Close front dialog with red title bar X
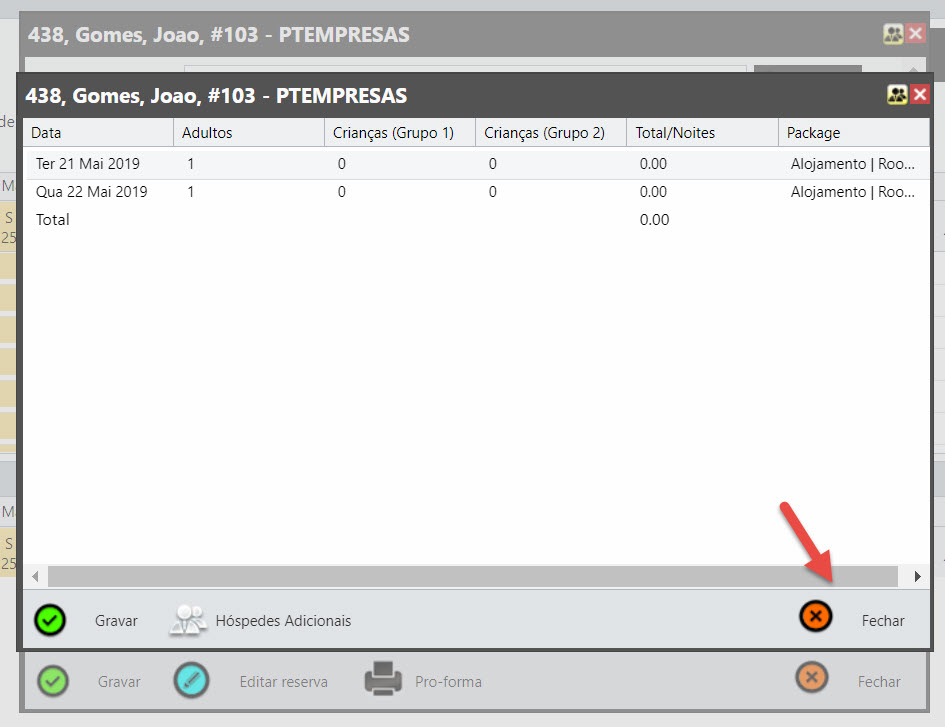 click(919, 95)
